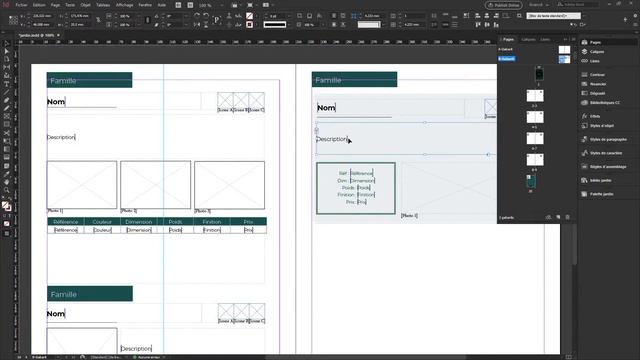Select the Gap tool
Screen dimensions: 640x360
6,68
